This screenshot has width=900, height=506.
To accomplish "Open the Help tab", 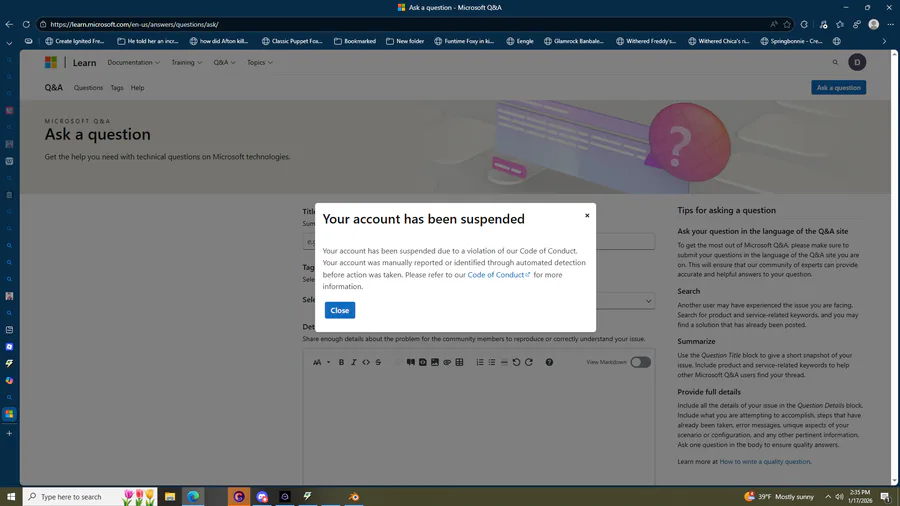I will coord(137,88).
